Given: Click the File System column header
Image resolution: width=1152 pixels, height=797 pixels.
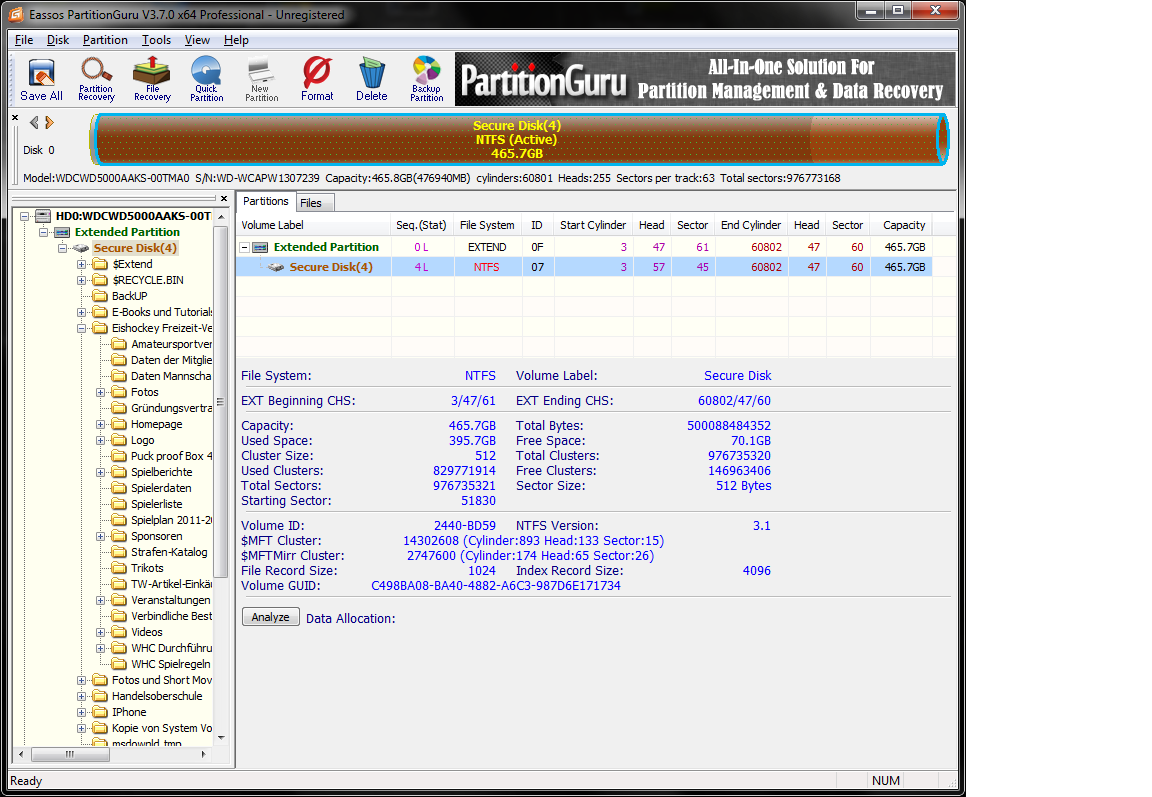Looking at the screenshot, I should coord(487,225).
